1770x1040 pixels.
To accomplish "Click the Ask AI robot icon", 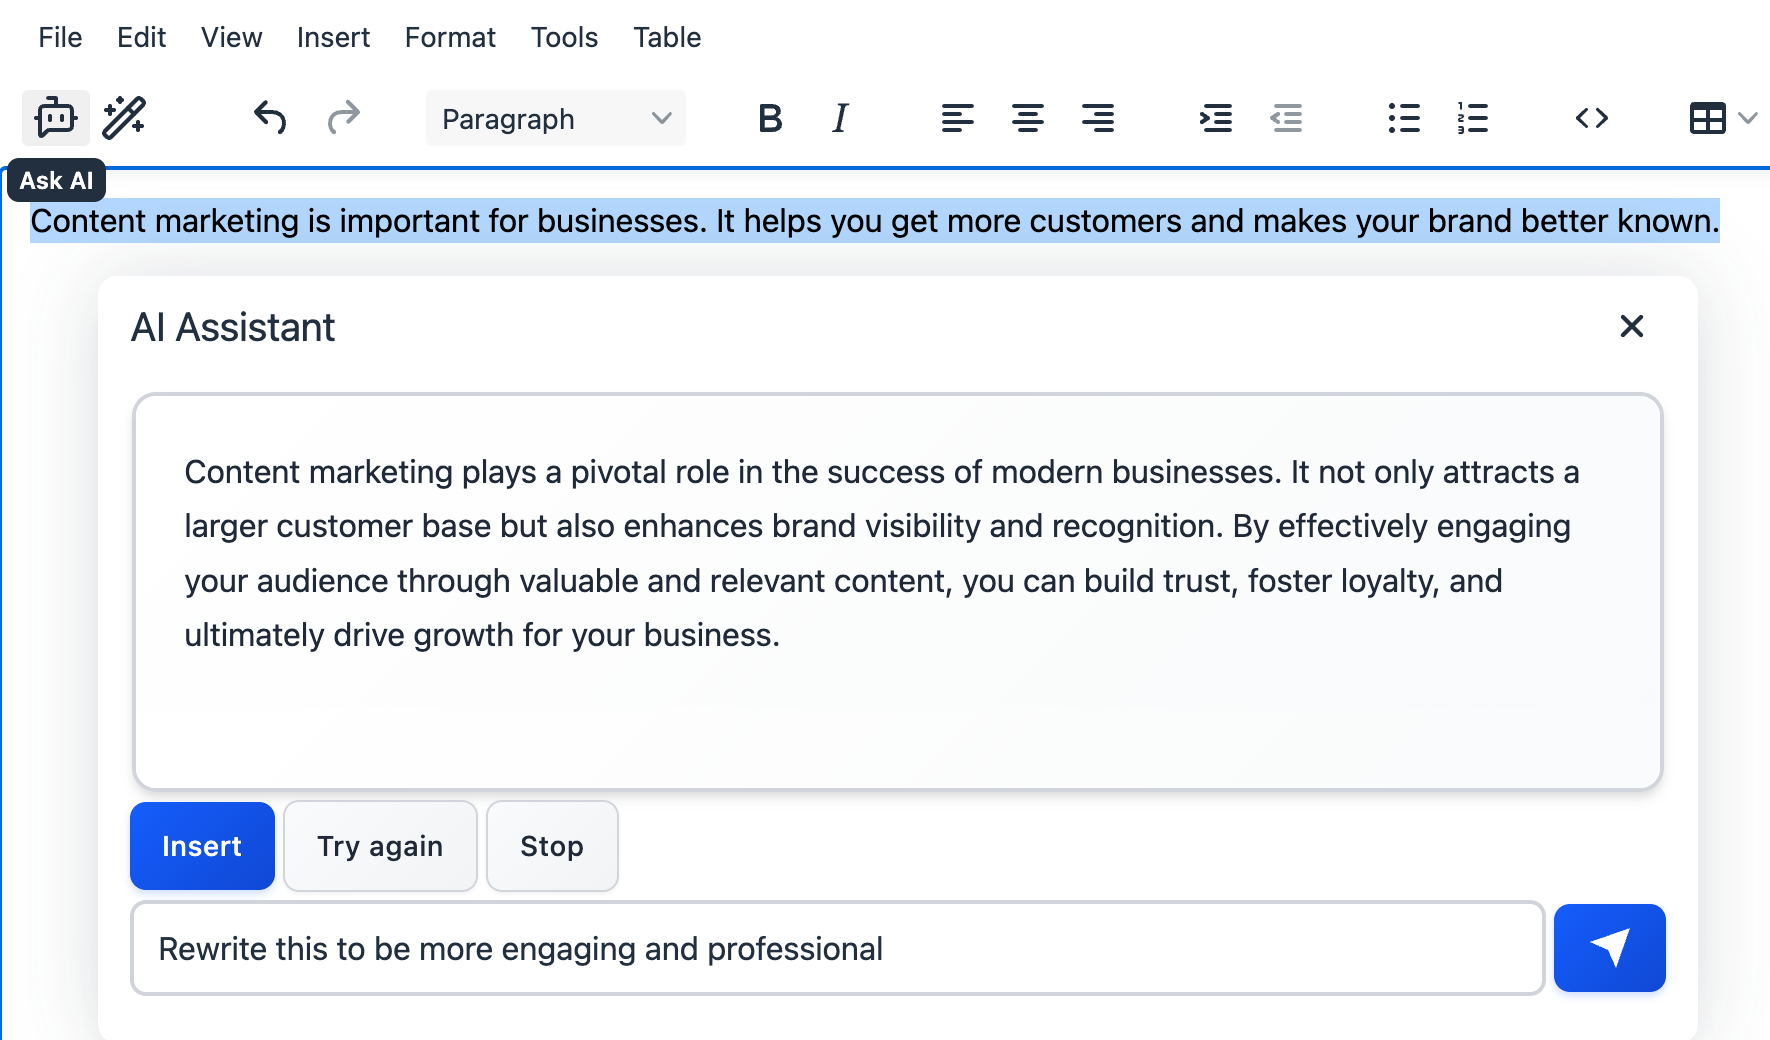I will pyautogui.click(x=56, y=118).
